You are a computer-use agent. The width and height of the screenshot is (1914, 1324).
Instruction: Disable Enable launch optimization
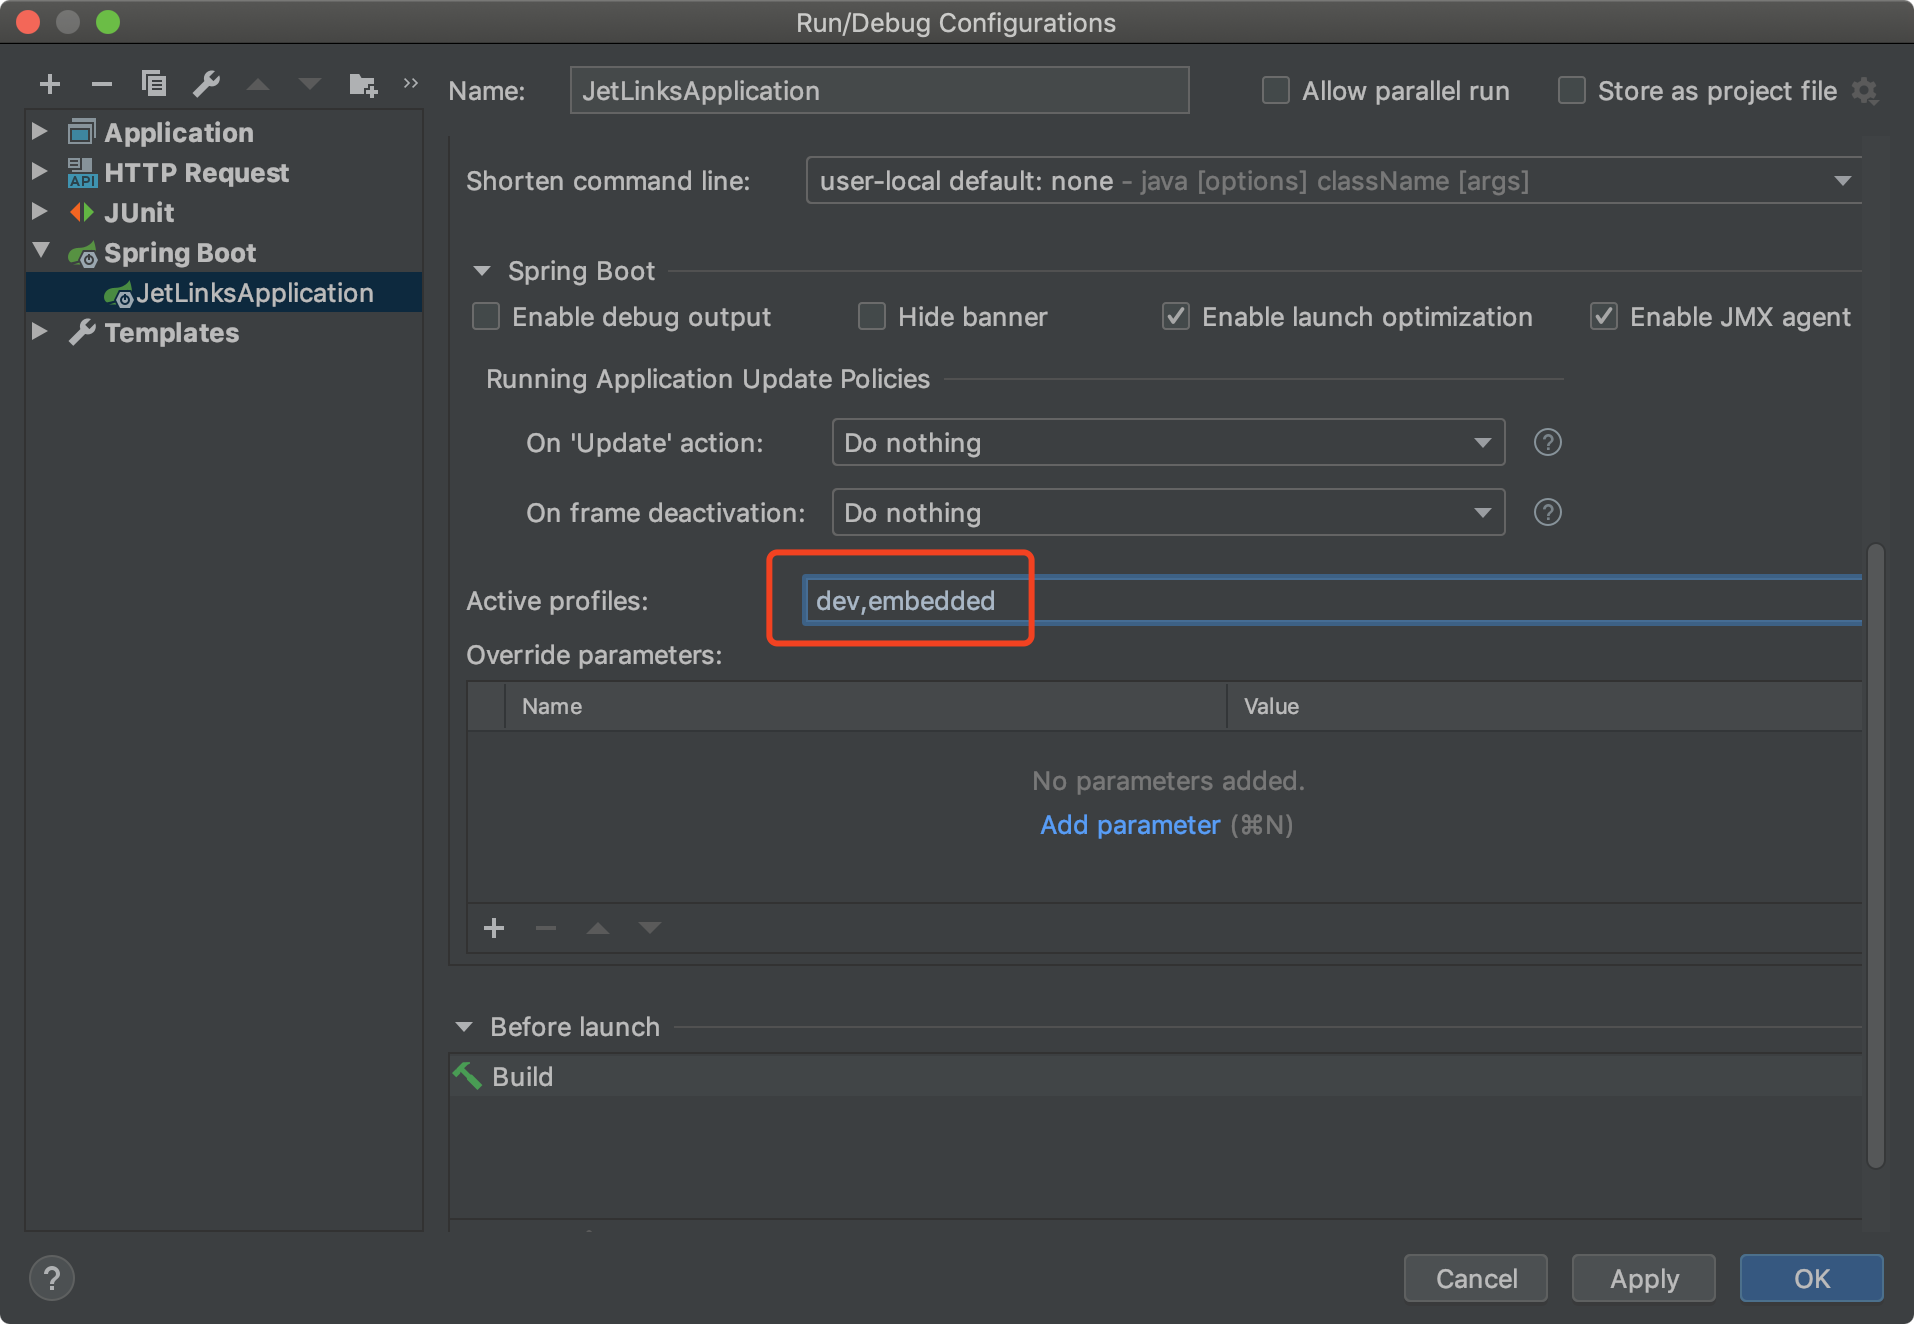(x=1176, y=317)
